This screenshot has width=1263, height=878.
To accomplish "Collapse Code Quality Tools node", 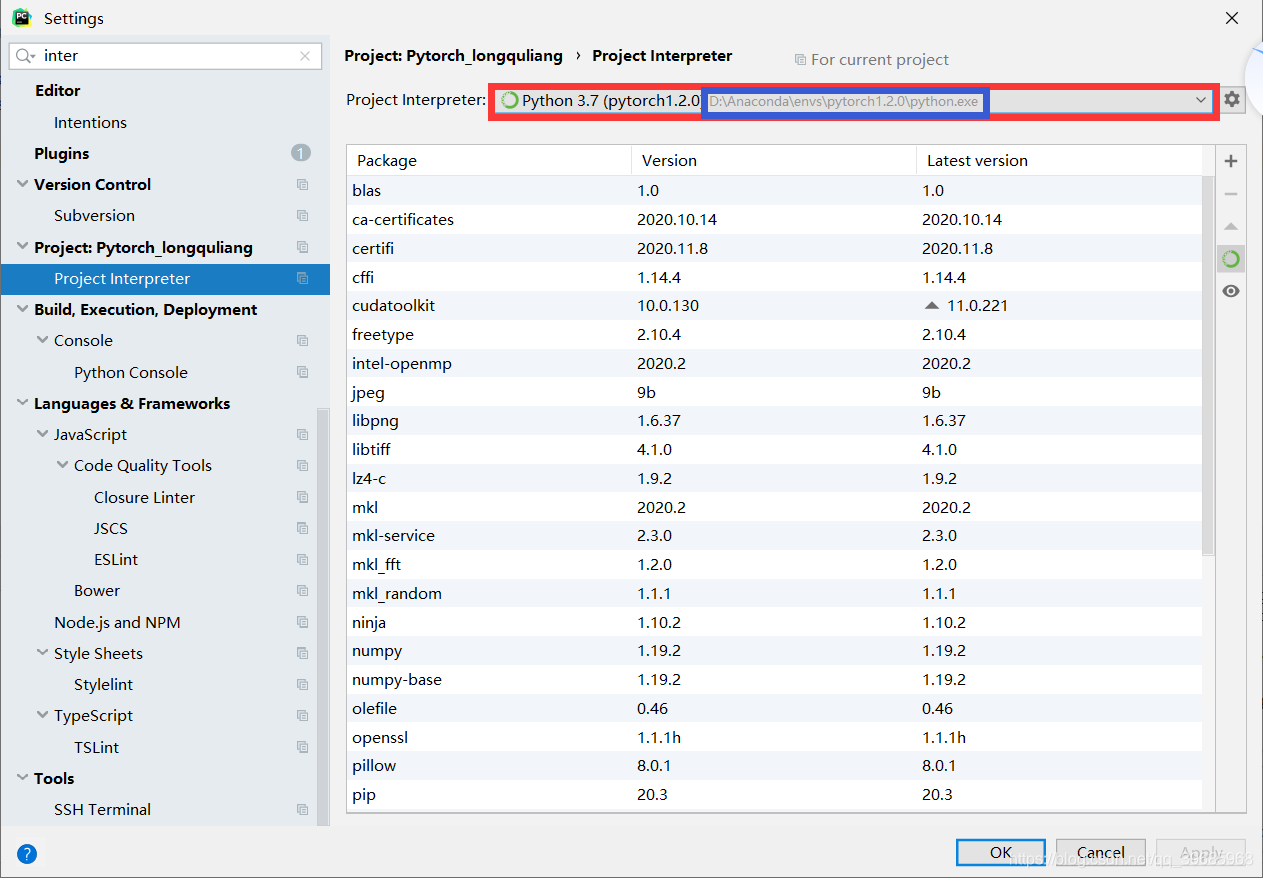I will click(62, 466).
